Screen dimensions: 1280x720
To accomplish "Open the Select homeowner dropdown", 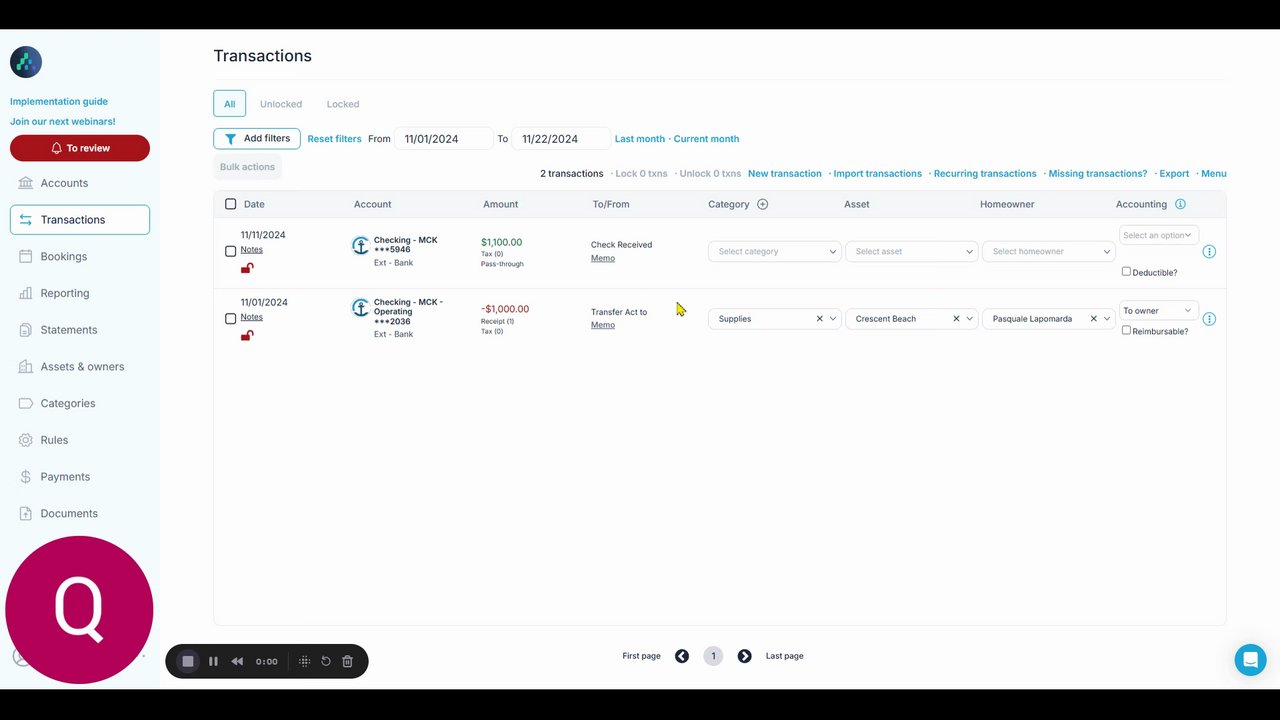I will tap(1049, 252).
